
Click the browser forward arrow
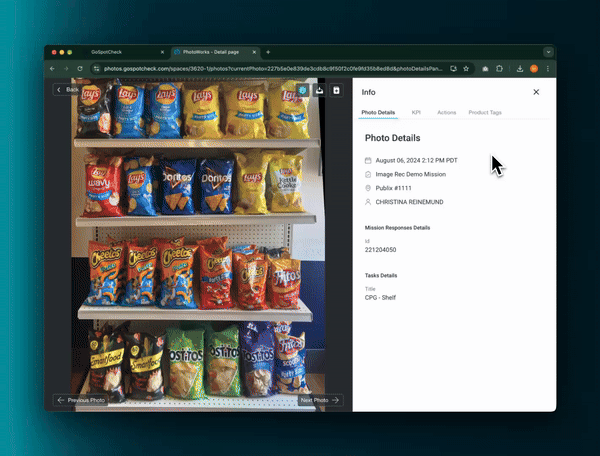click(x=66, y=69)
